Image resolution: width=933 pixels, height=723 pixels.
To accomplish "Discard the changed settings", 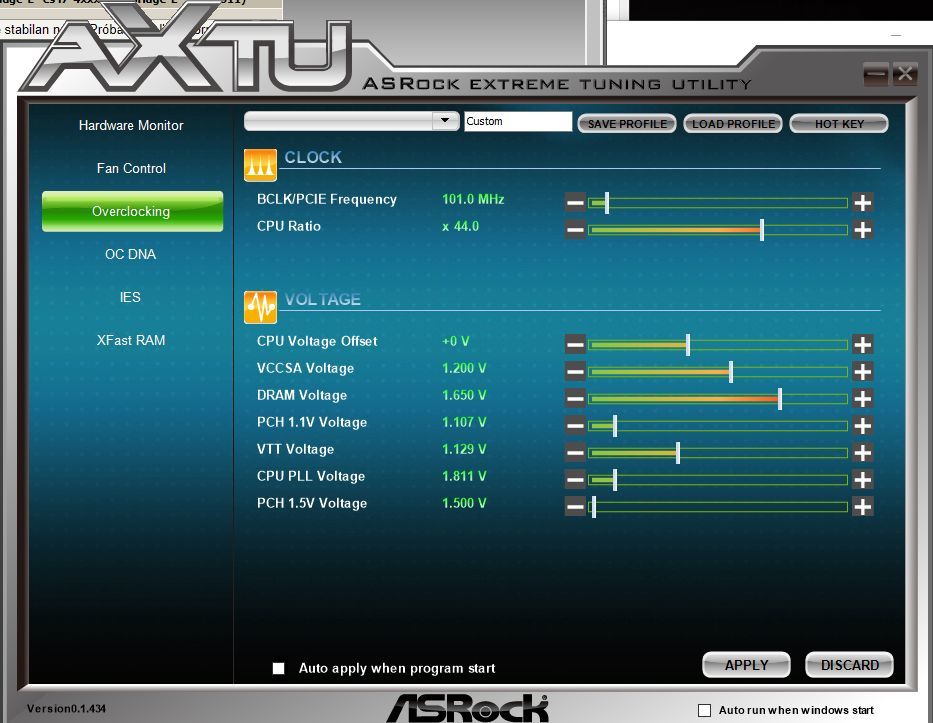I will (850, 665).
